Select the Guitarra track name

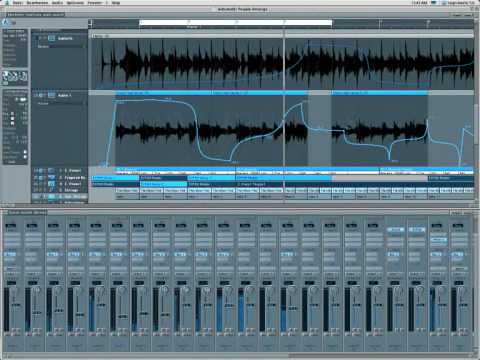click(x=65, y=38)
